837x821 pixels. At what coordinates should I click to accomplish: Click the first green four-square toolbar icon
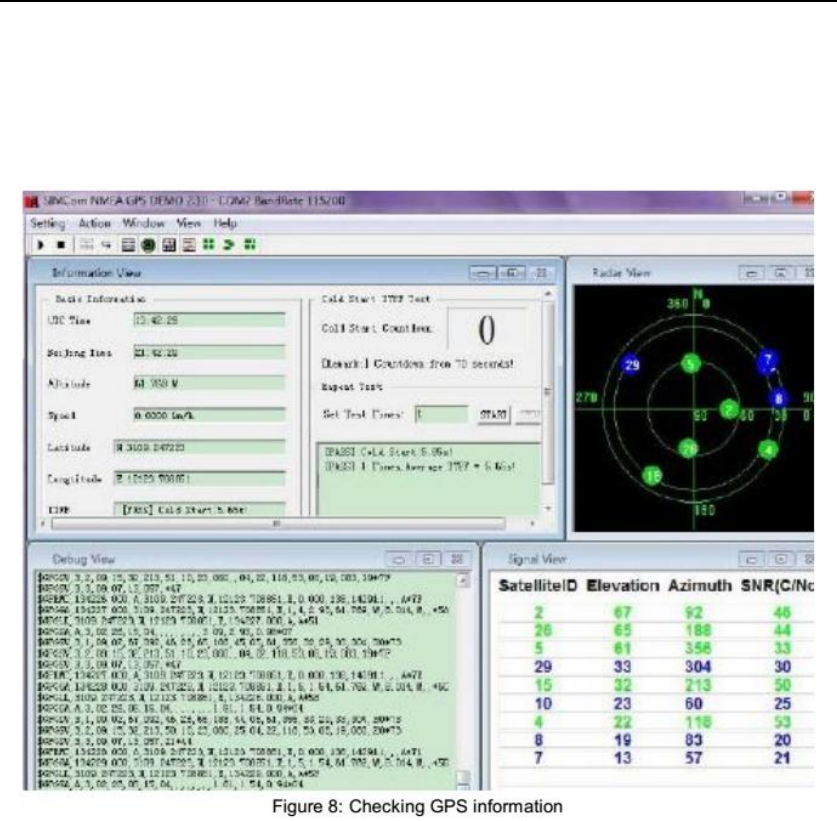click(209, 244)
